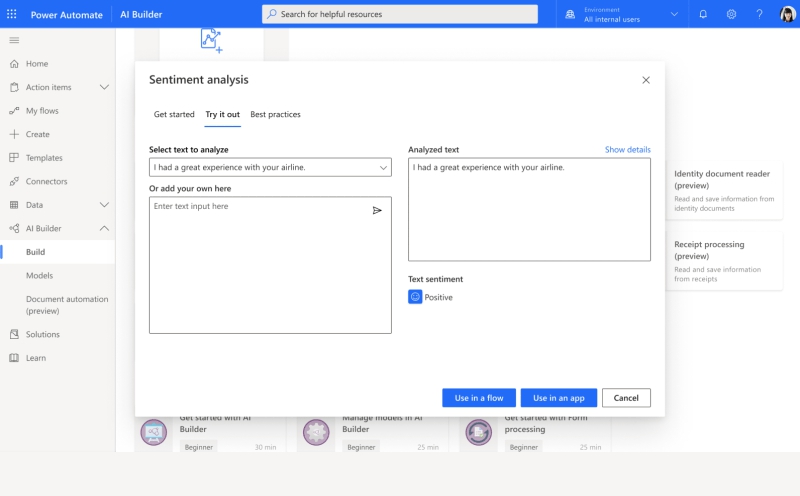
Task: Click the Learn book icon
Action: 14,358
